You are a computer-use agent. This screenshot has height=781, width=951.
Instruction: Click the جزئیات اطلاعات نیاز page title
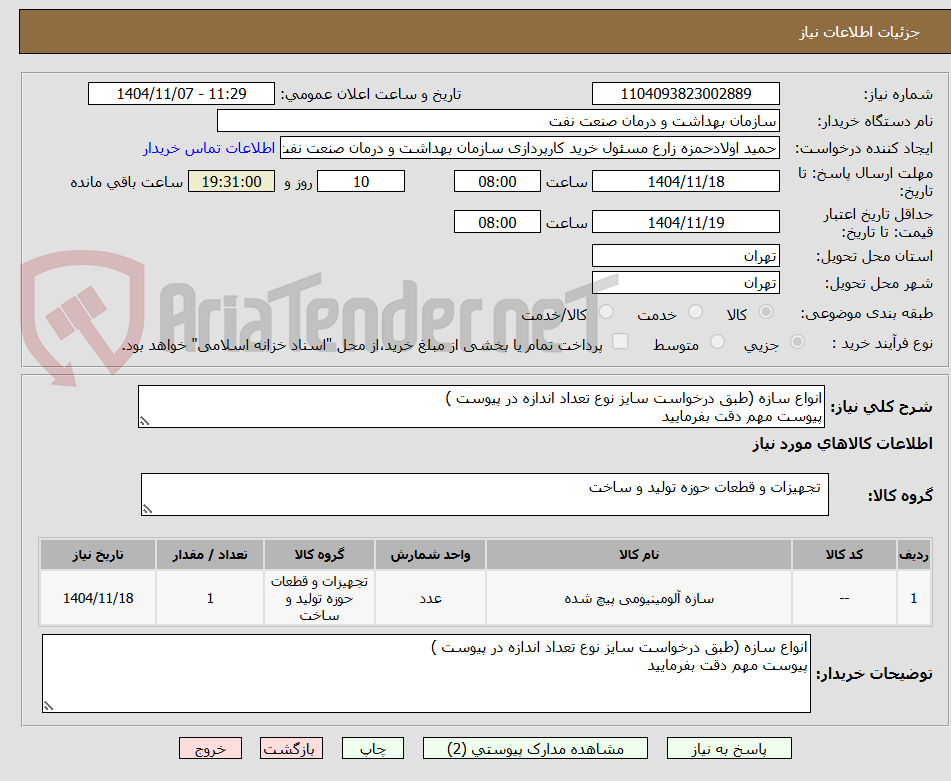point(859,32)
